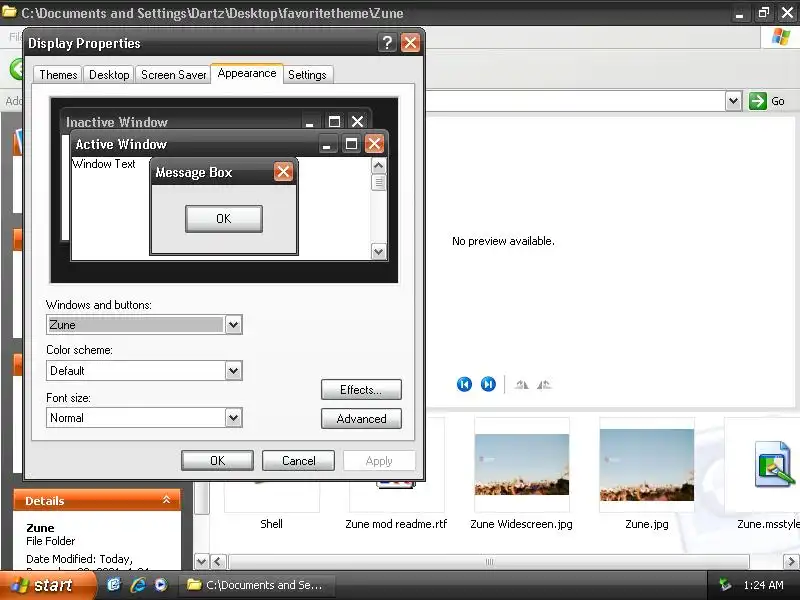
Task: Cancel the Display Properties dialog
Action: [298, 461]
